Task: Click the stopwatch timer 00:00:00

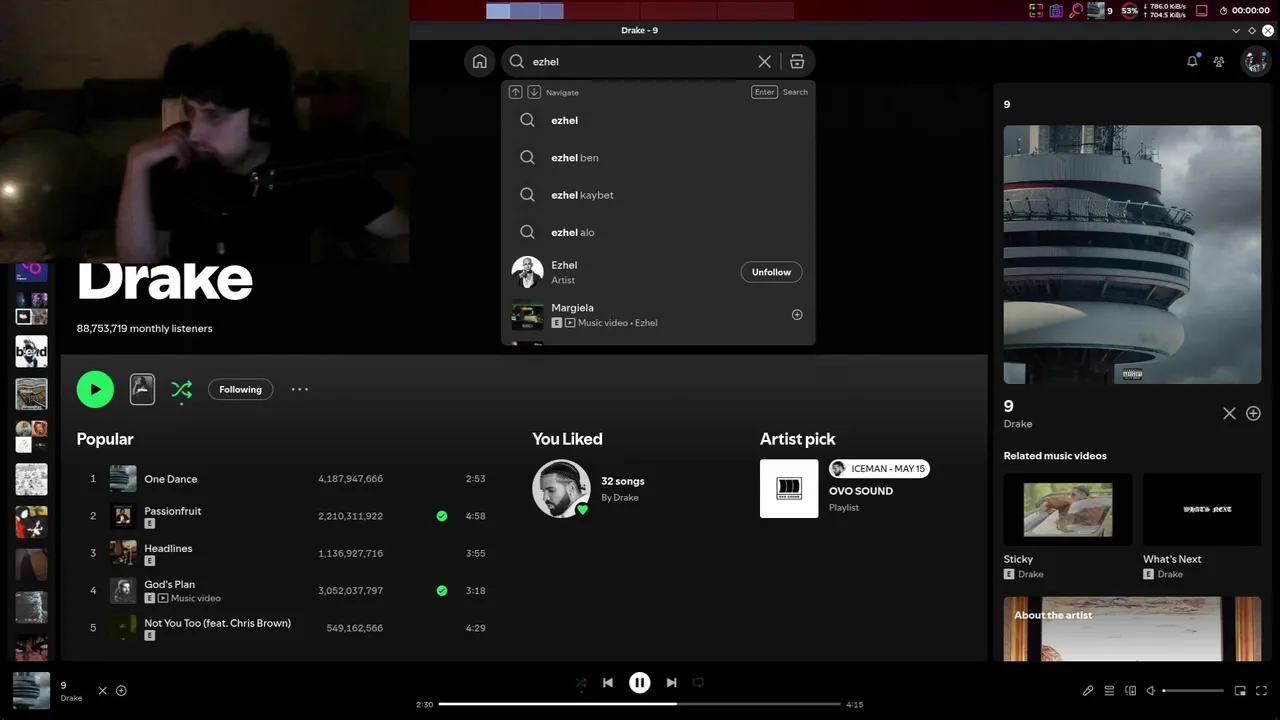Action: [1245, 11]
